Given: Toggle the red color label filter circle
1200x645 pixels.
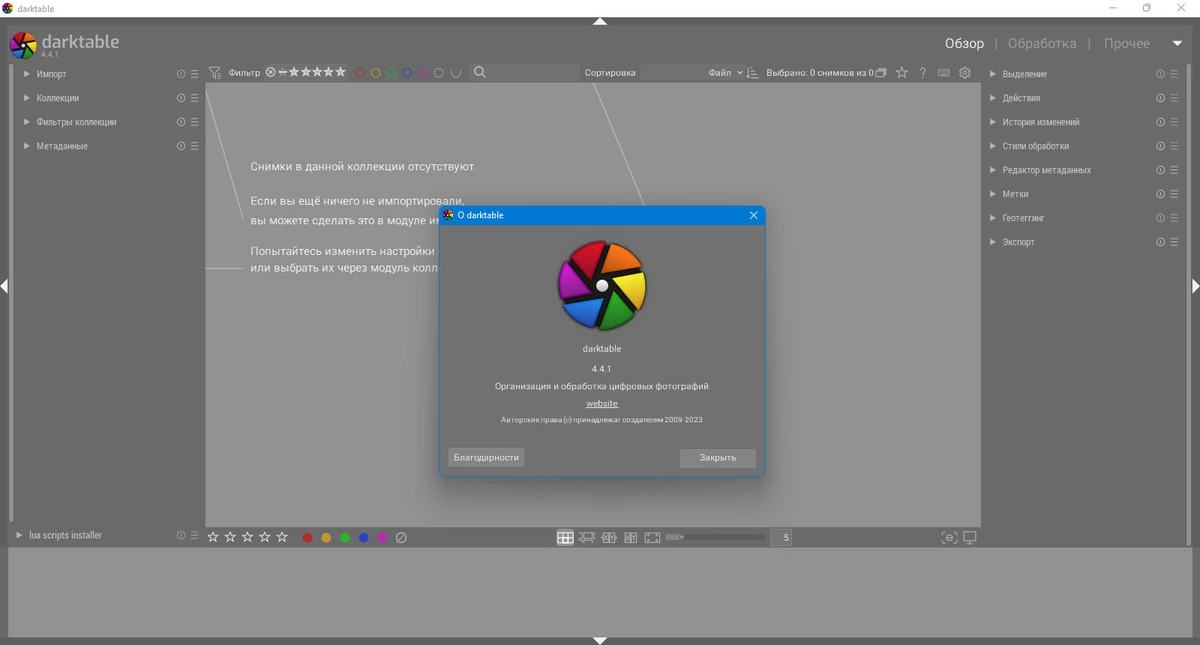Looking at the screenshot, I should 360,73.
